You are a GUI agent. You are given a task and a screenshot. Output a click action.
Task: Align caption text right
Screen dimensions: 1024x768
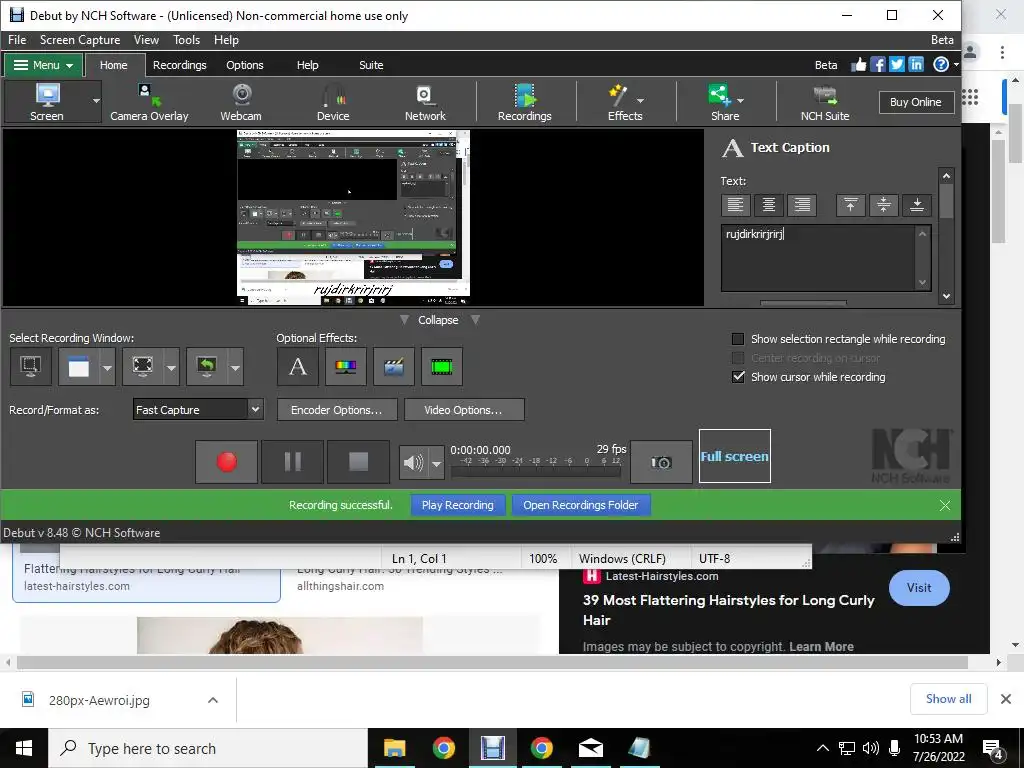click(x=802, y=205)
